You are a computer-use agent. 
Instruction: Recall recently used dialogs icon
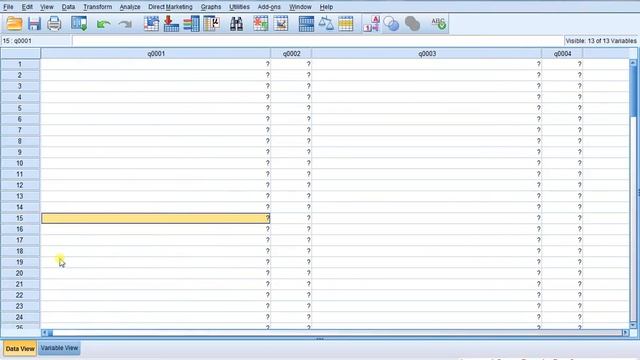point(79,24)
